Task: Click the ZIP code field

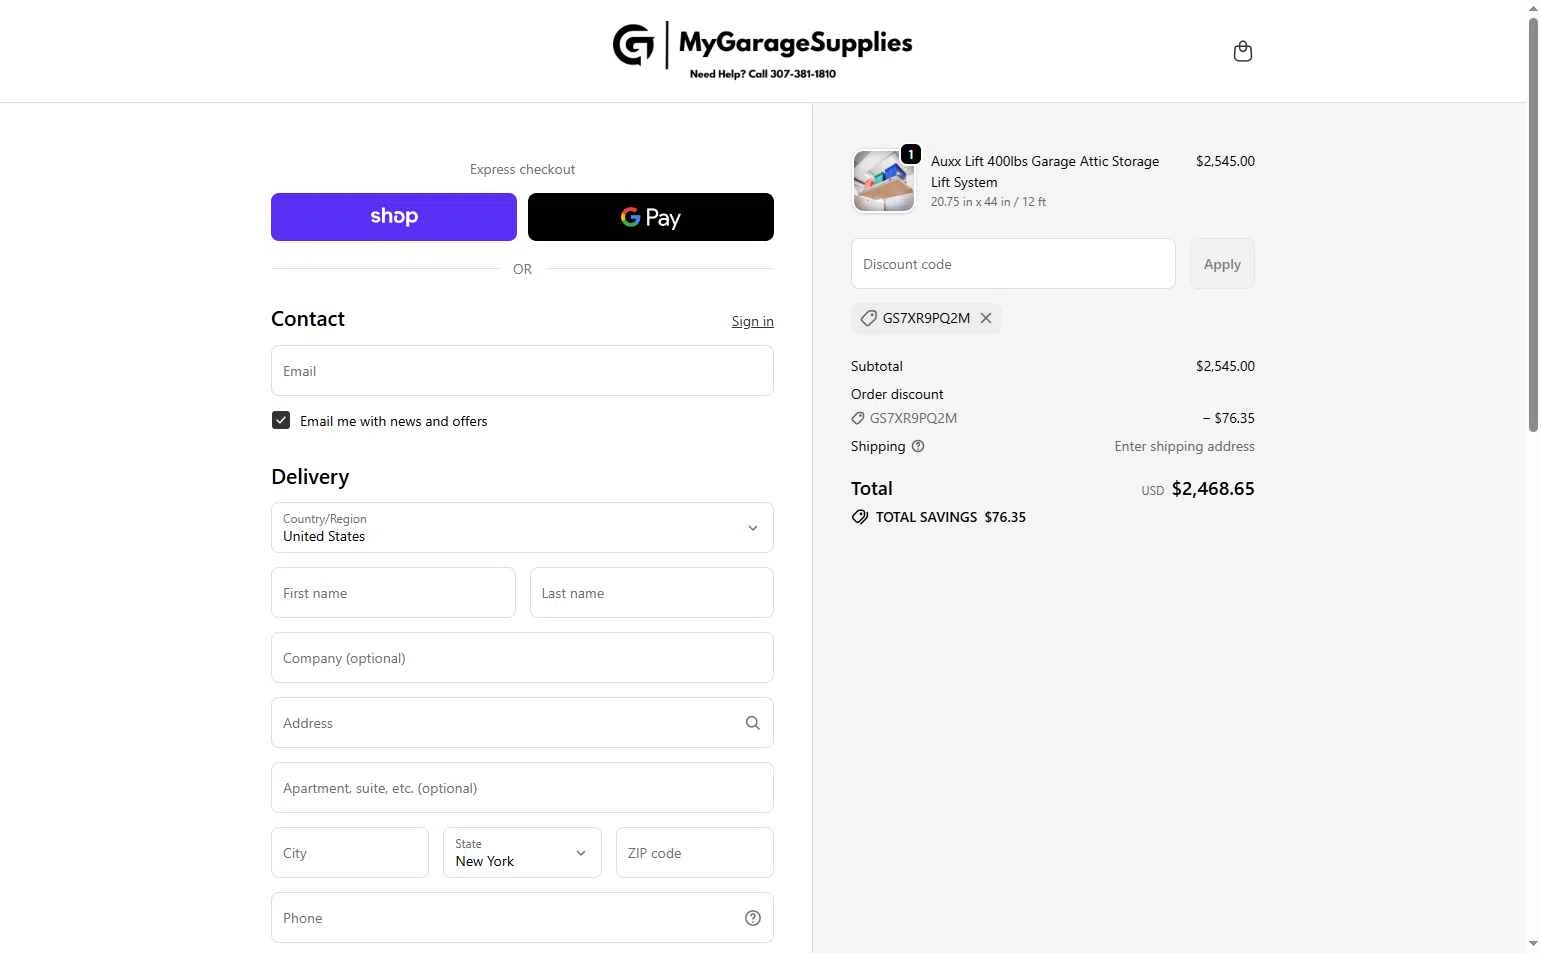Action: tap(695, 853)
